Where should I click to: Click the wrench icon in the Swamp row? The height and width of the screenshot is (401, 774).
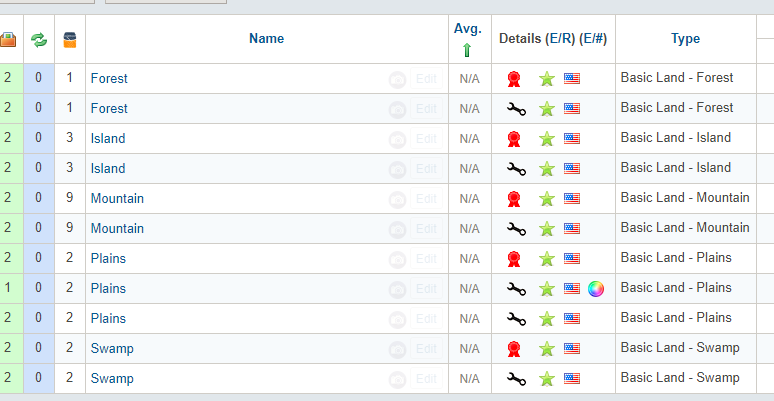coord(515,379)
